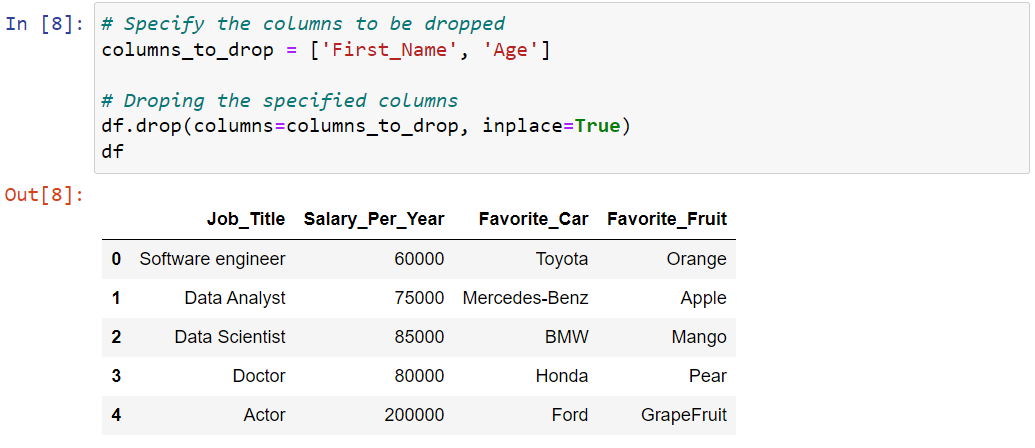Select the row index 0 label

pyautogui.click(x=116, y=259)
